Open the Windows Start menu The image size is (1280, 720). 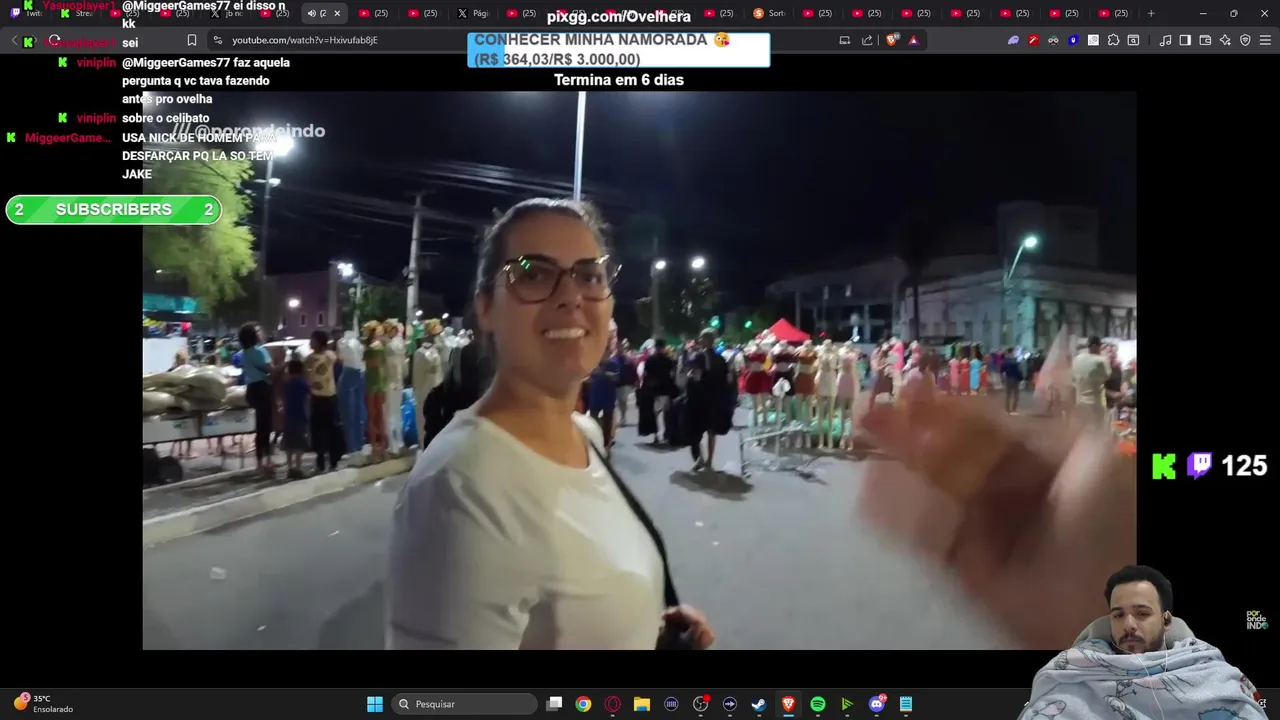click(375, 704)
